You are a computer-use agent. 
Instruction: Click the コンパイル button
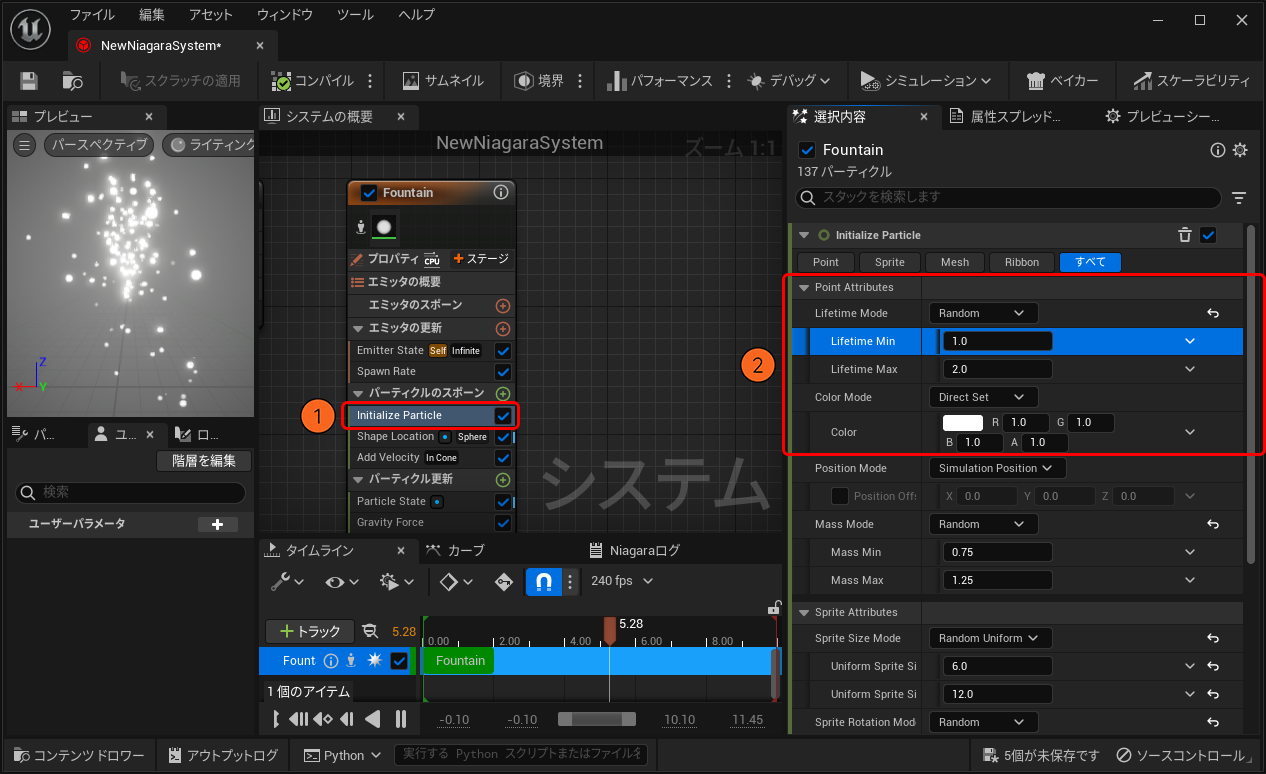[x=312, y=81]
